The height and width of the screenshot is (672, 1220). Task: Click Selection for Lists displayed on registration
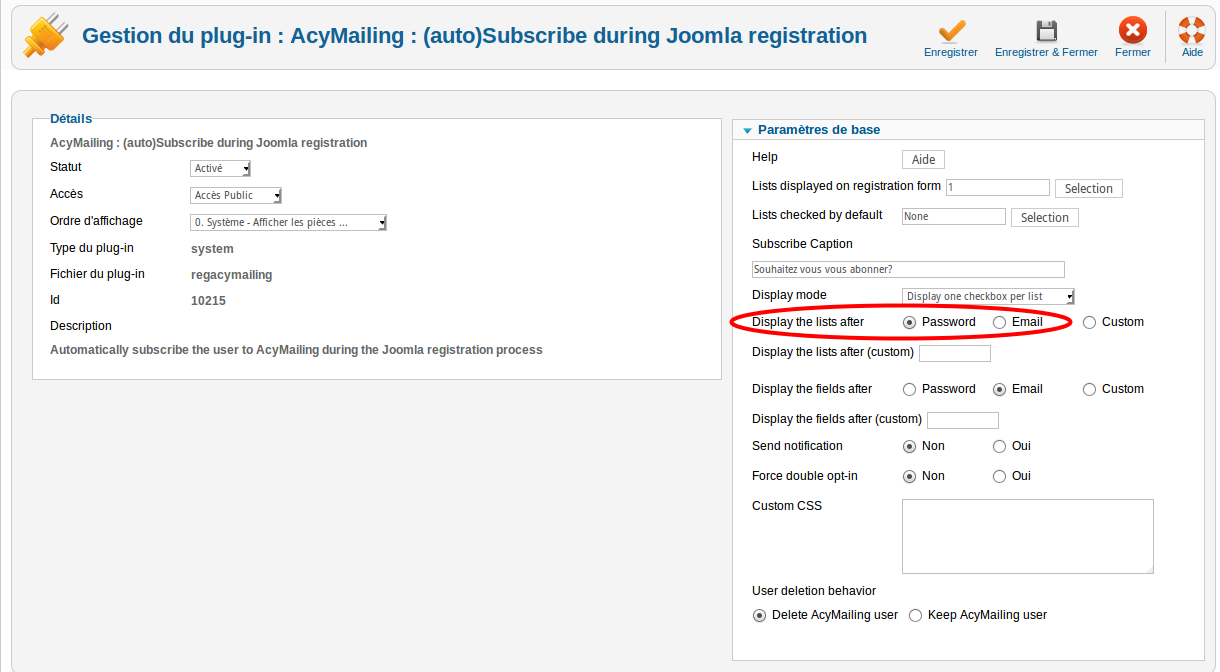1088,189
